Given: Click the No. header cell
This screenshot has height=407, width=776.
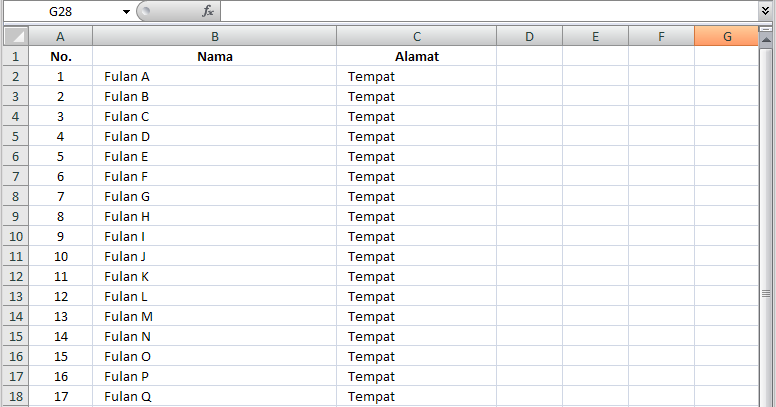Looking at the screenshot, I should click(61, 56).
